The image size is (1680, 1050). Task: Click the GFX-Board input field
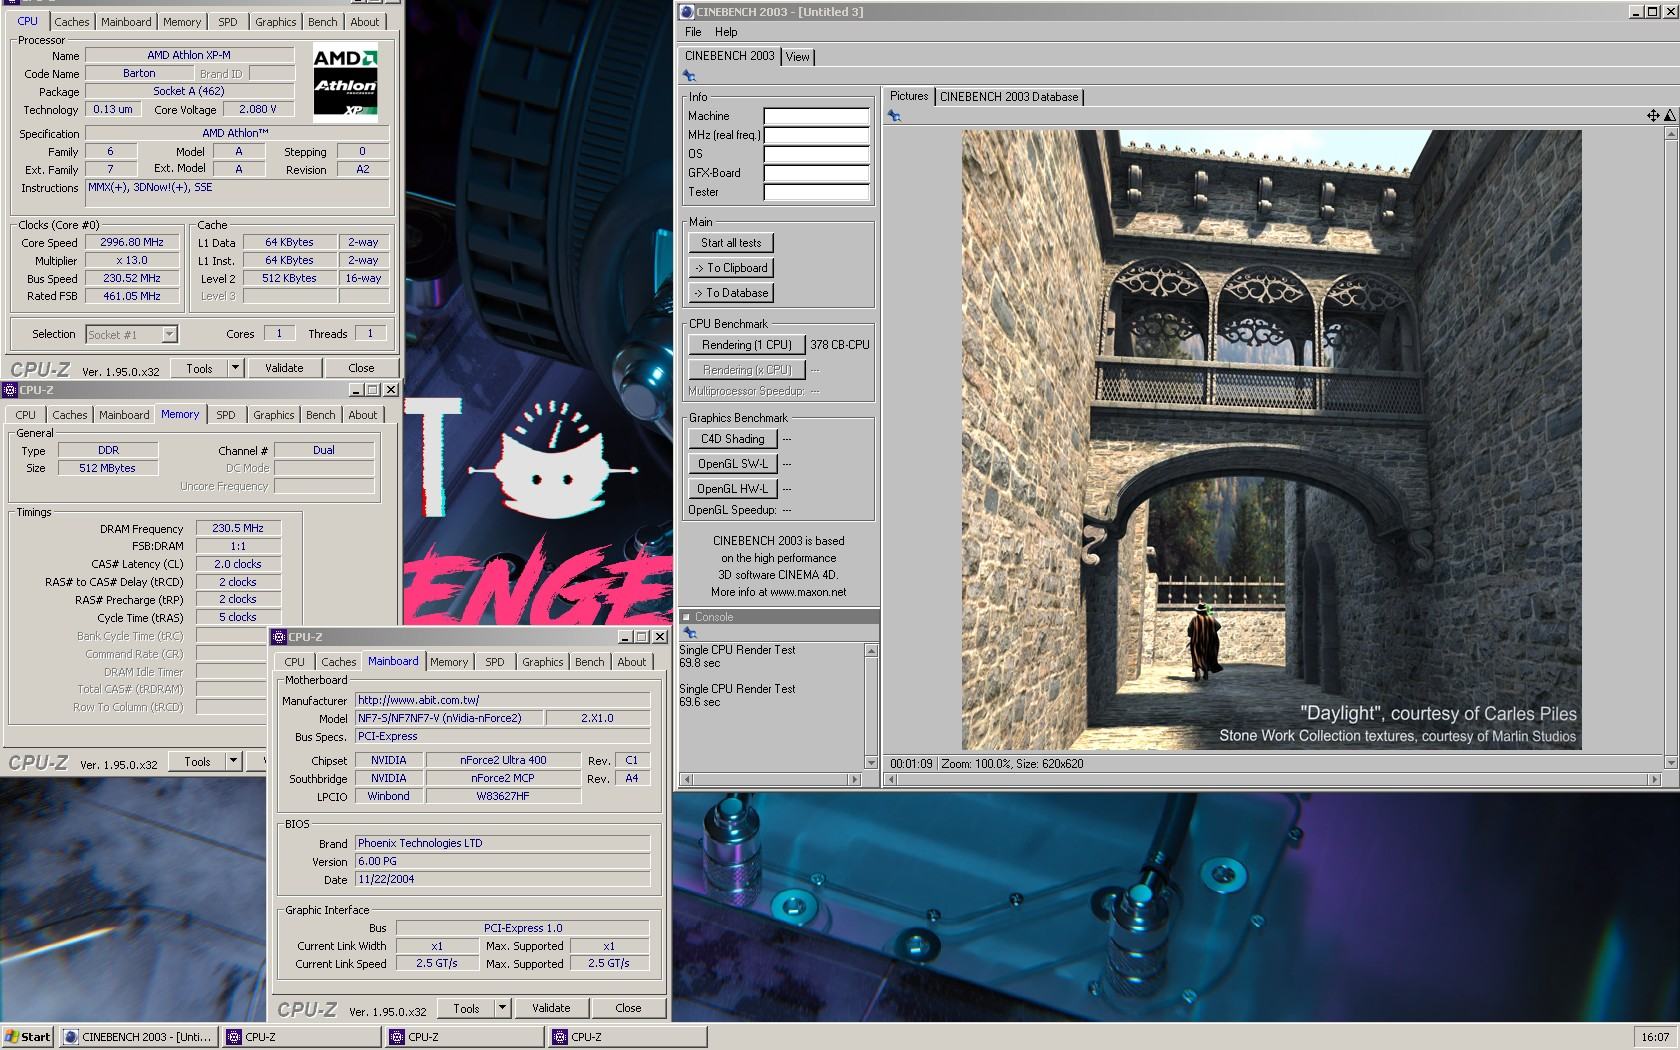click(x=816, y=173)
